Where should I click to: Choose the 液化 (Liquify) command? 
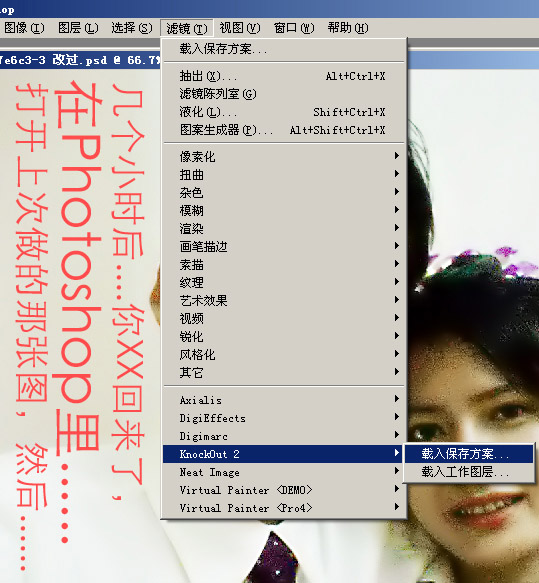click(x=284, y=112)
